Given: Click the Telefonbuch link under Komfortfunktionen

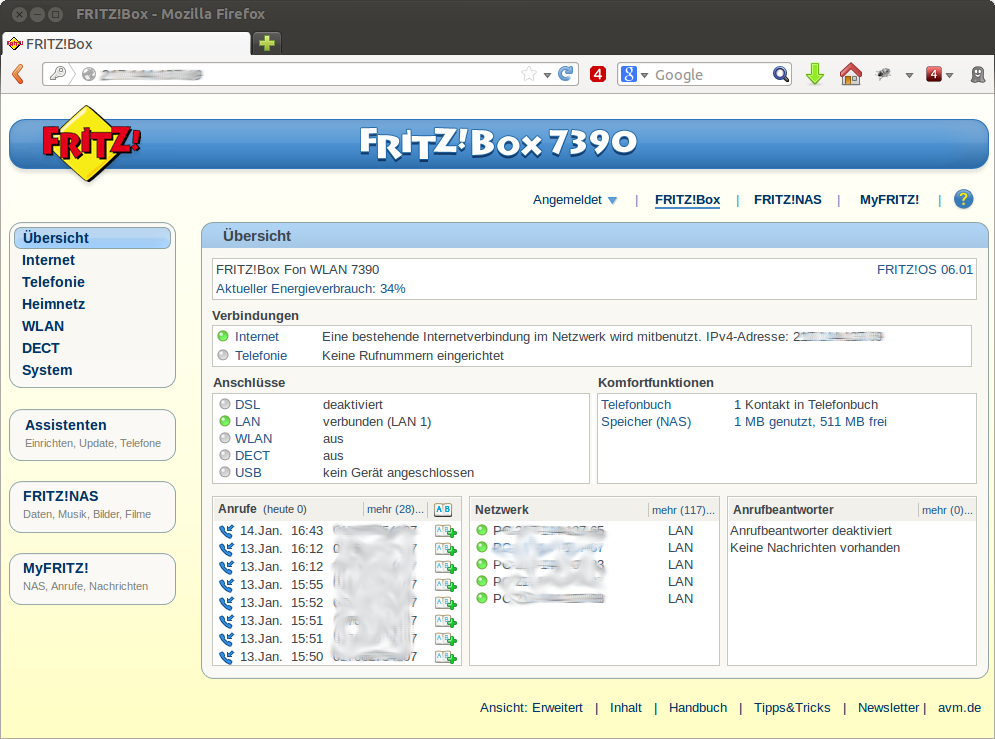Looking at the screenshot, I should coord(636,405).
